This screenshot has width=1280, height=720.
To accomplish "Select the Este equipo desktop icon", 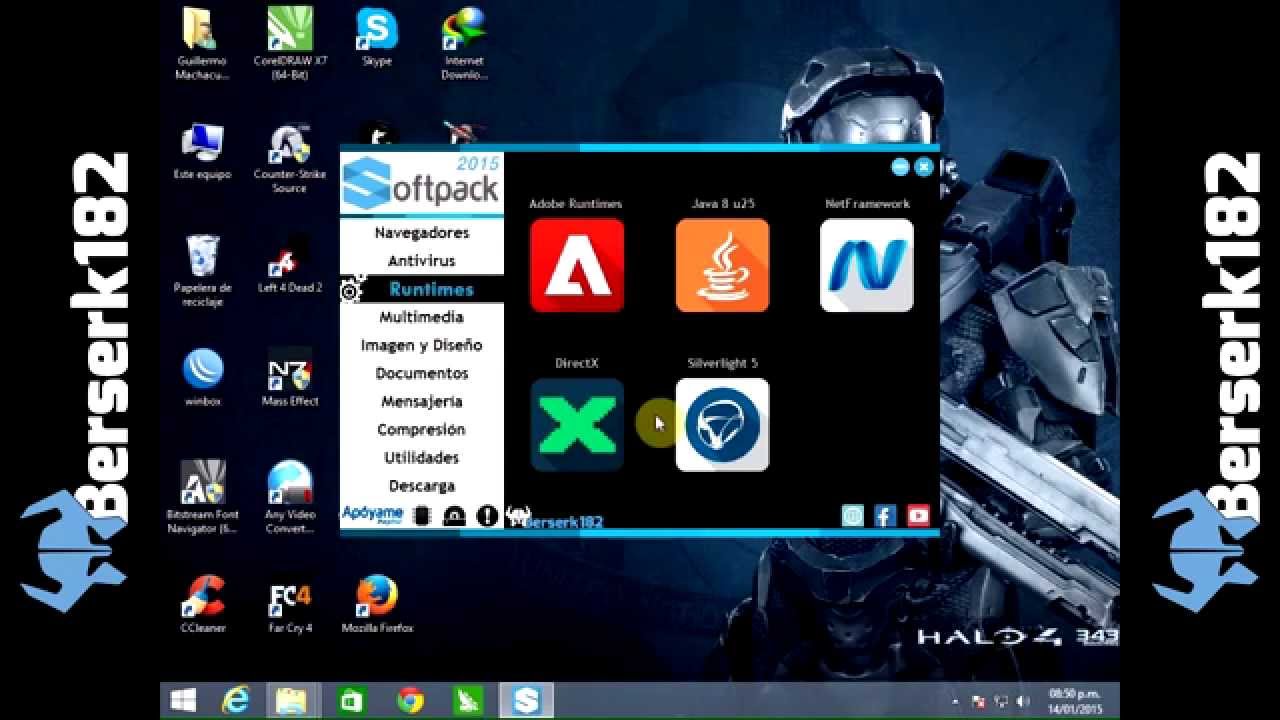I will click(202, 152).
